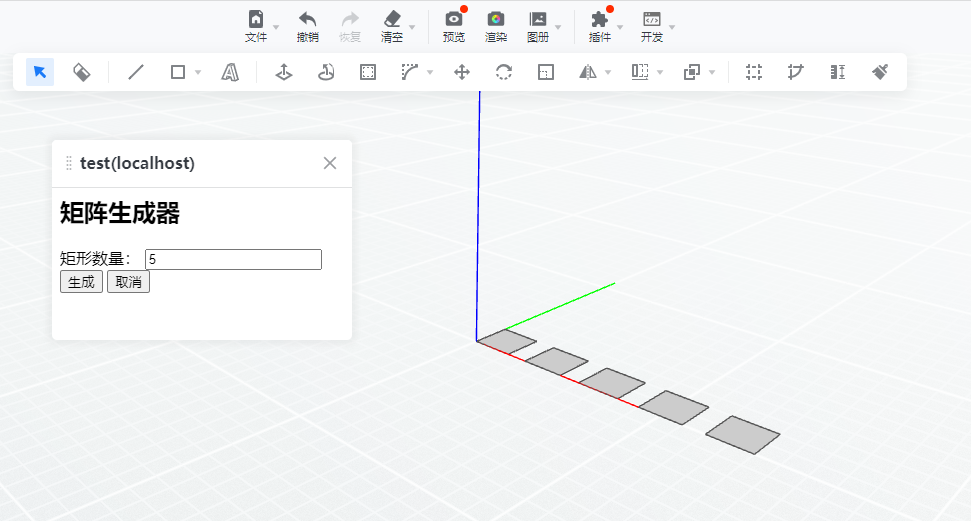Select the arrow selection tool
The image size is (971, 521).
(40, 72)
